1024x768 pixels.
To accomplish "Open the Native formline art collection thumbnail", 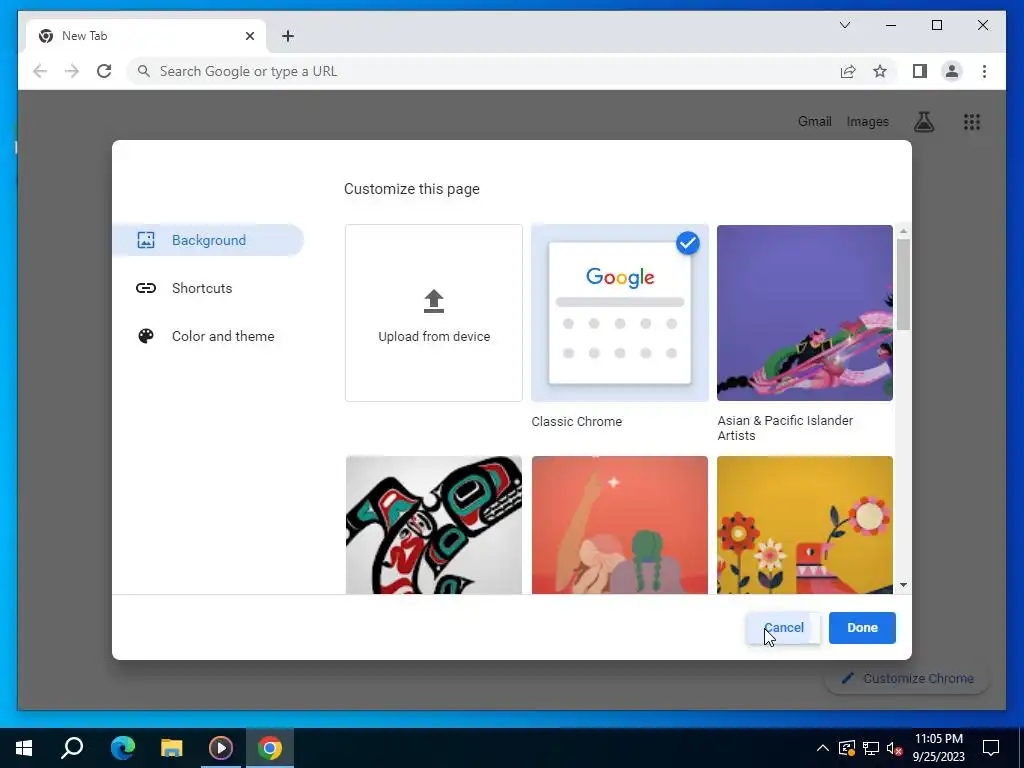I will click(x=434, y=525).
